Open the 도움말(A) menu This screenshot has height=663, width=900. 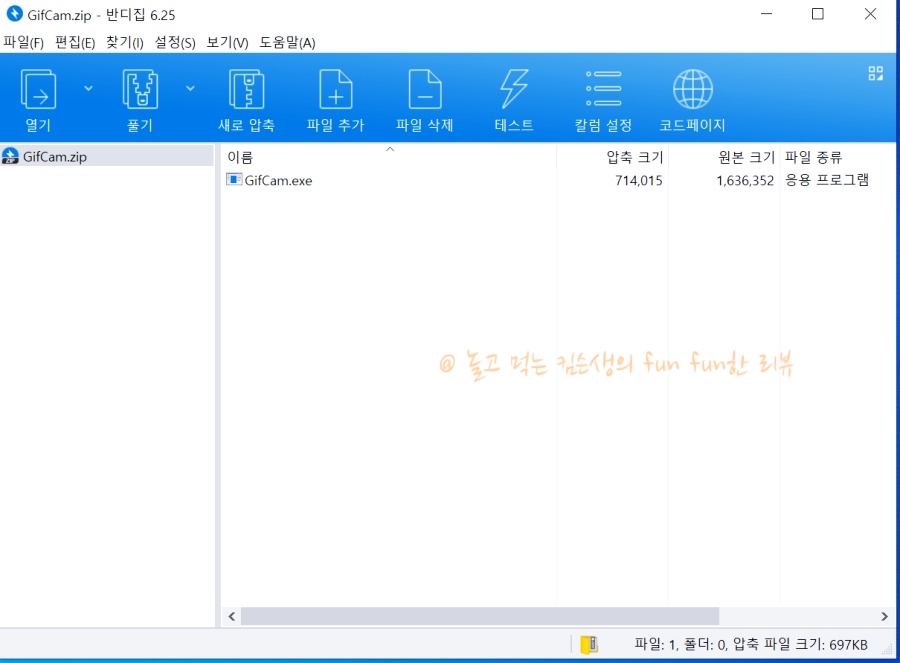[x=287, y=42]
